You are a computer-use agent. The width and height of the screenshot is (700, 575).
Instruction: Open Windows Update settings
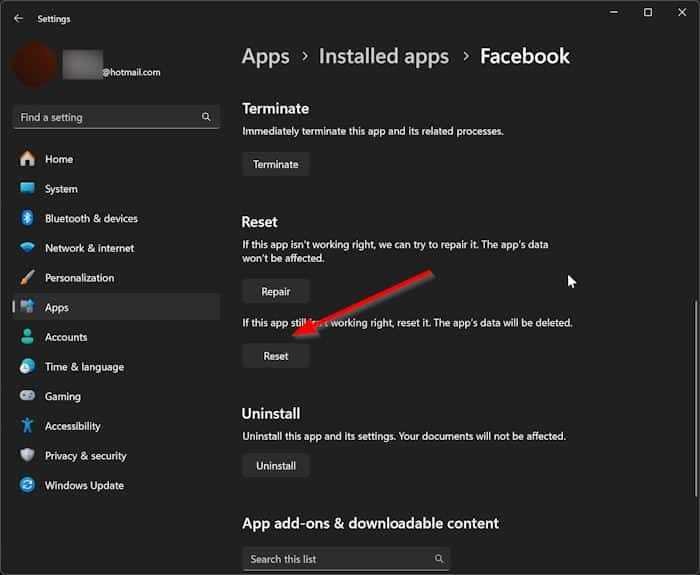116,485
